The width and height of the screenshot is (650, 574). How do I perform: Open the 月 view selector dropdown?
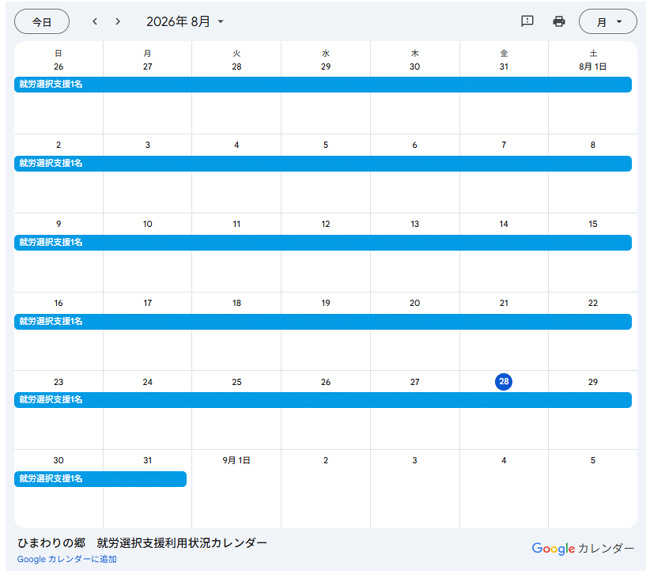point(608,22)
